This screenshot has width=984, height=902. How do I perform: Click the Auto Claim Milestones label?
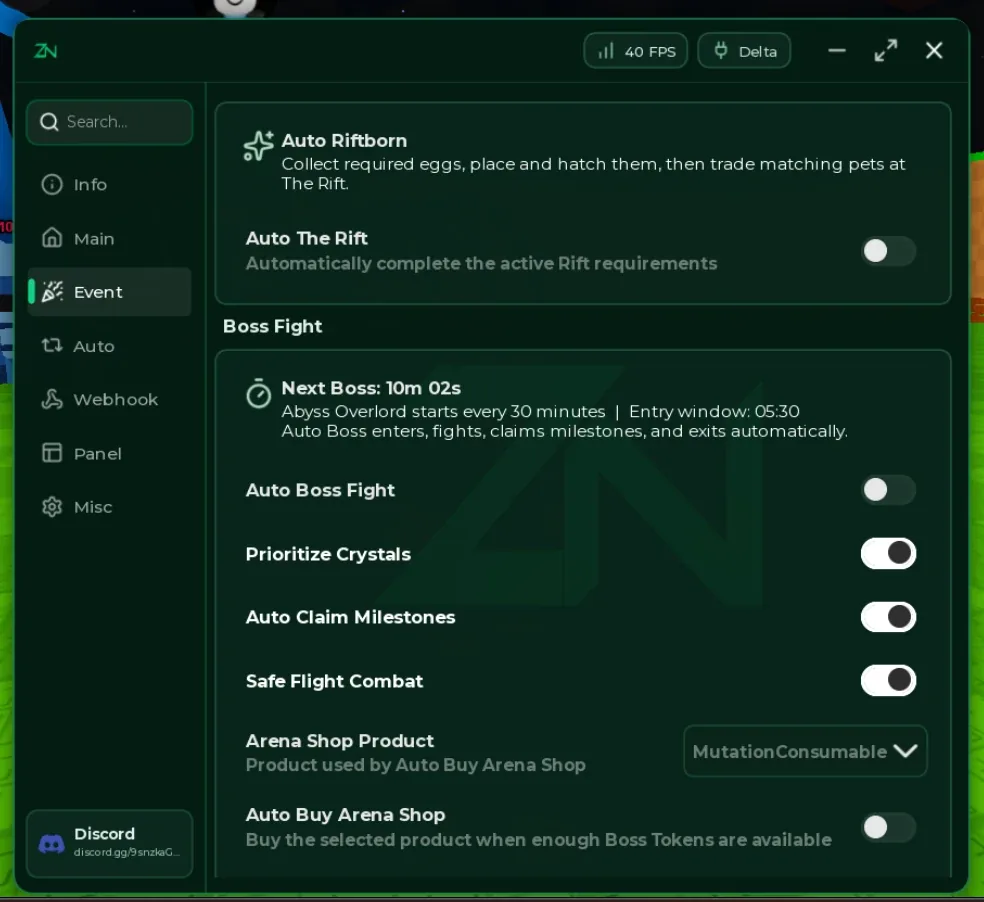pos(350,618)
